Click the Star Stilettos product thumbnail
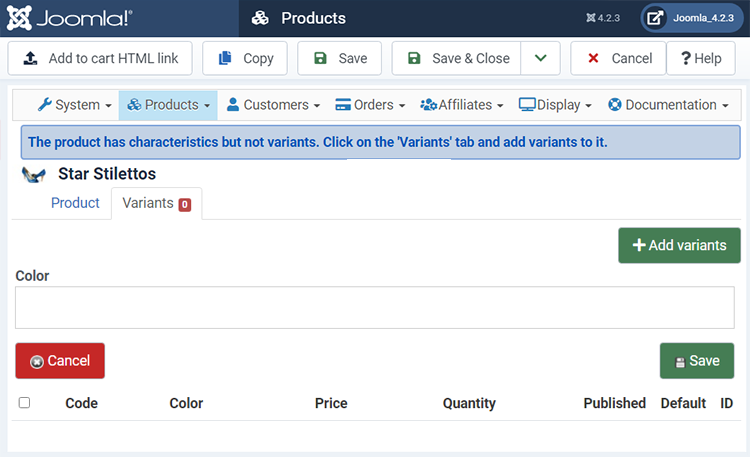Screen dimensions: 750x458 pyautogui.click(x=33, y=174)
